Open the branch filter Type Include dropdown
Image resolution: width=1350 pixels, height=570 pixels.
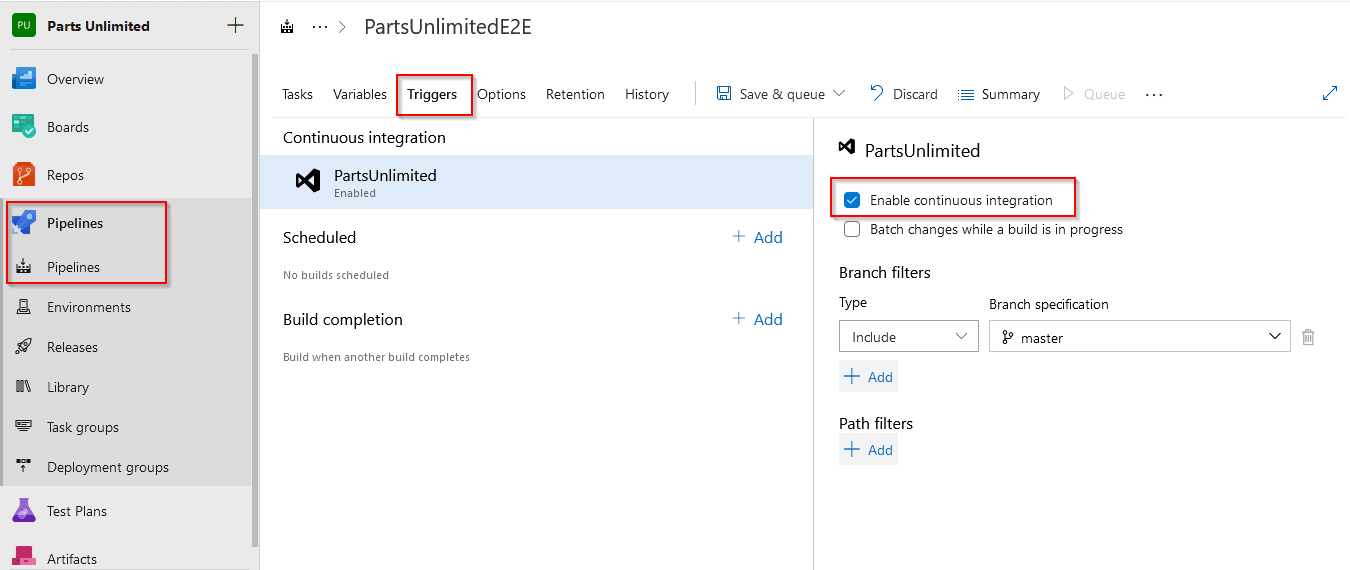pyautogui.click(x=908, y=337)
